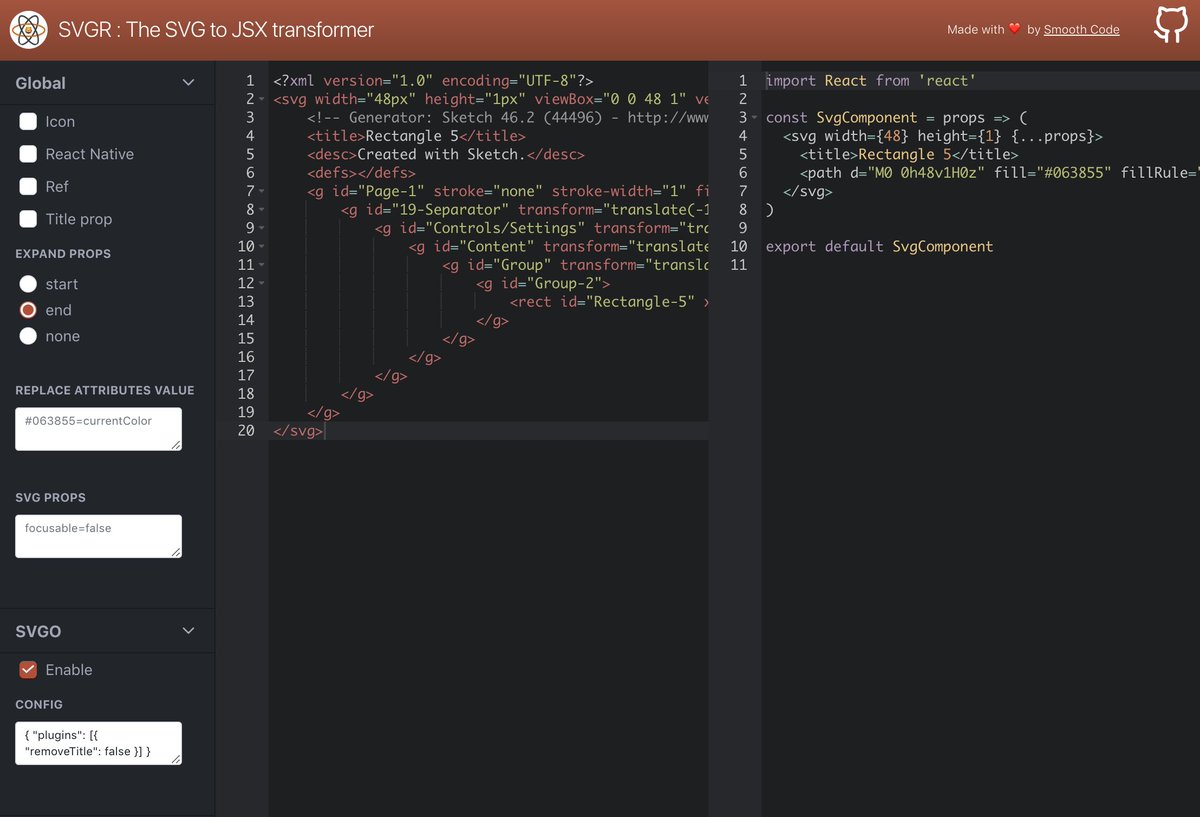This screenshot has width=1200, height=817.
Task: Click the rect id="Rectangle-5" line
Action: (609, 301)
